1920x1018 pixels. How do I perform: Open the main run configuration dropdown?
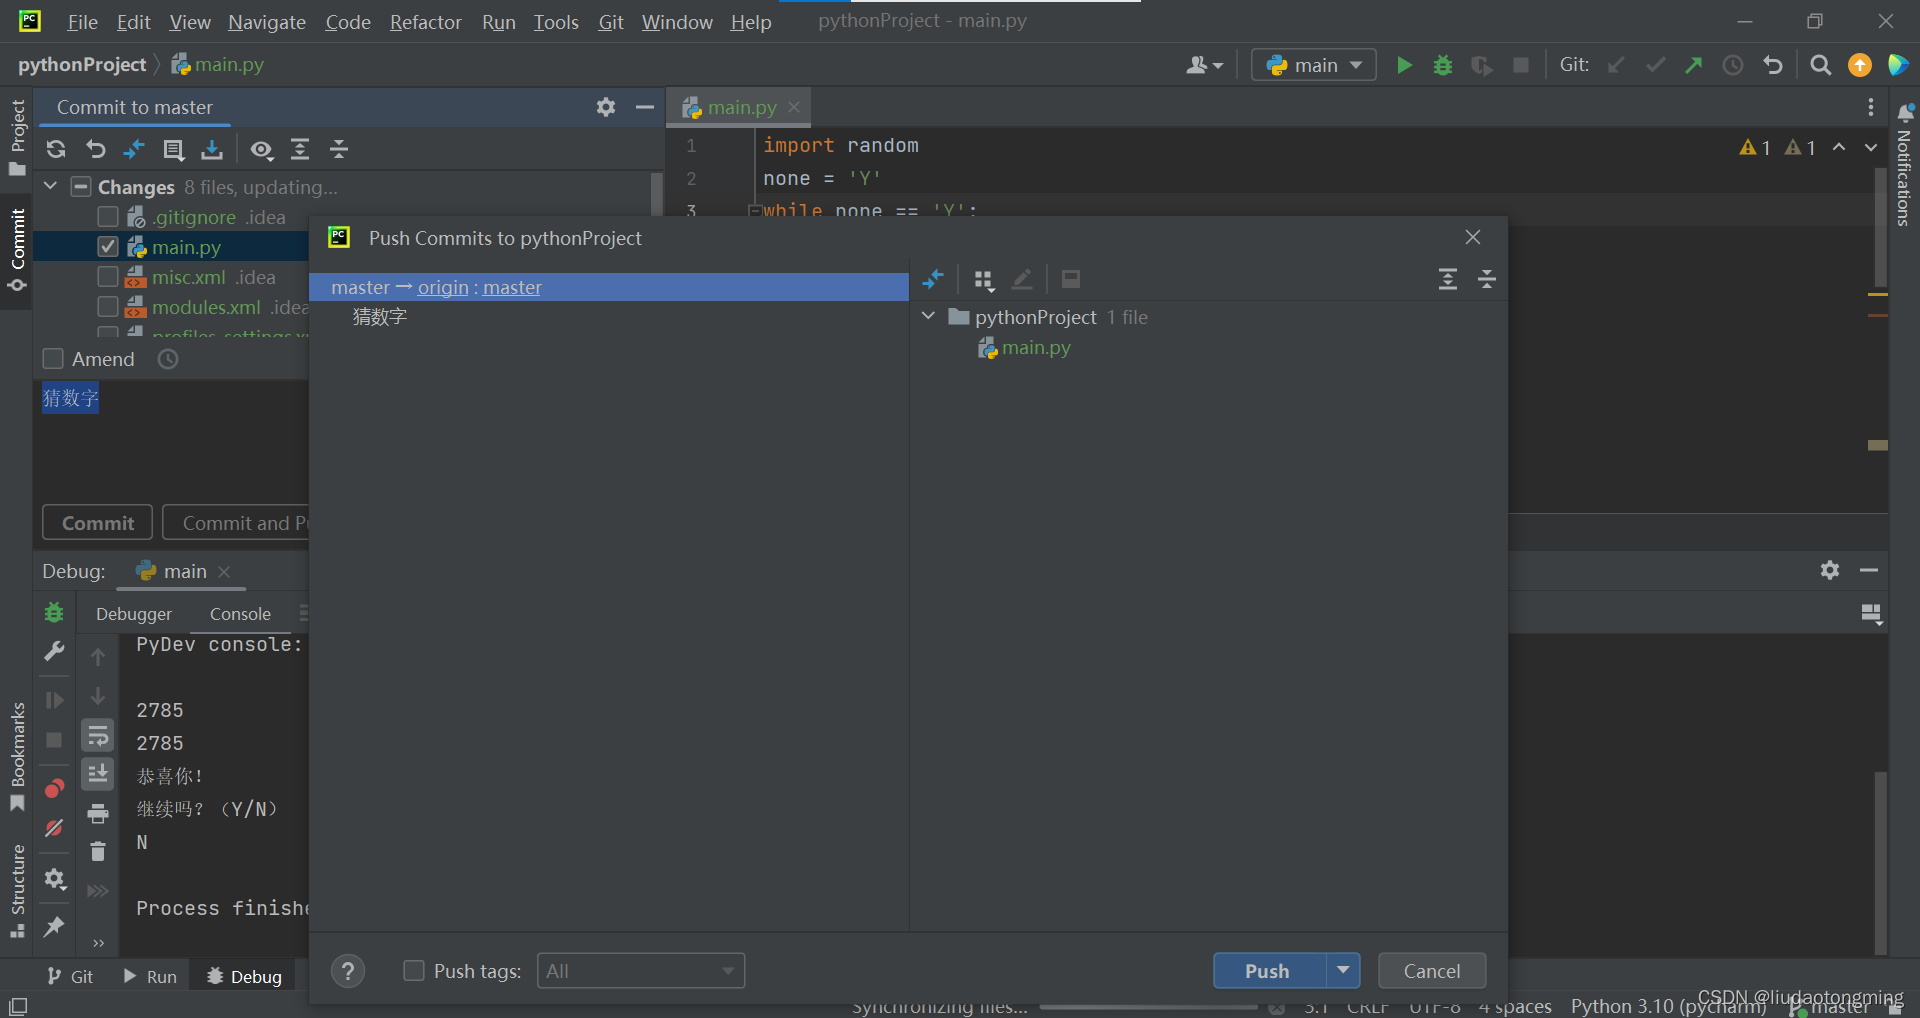click(x=1314, y=65)
